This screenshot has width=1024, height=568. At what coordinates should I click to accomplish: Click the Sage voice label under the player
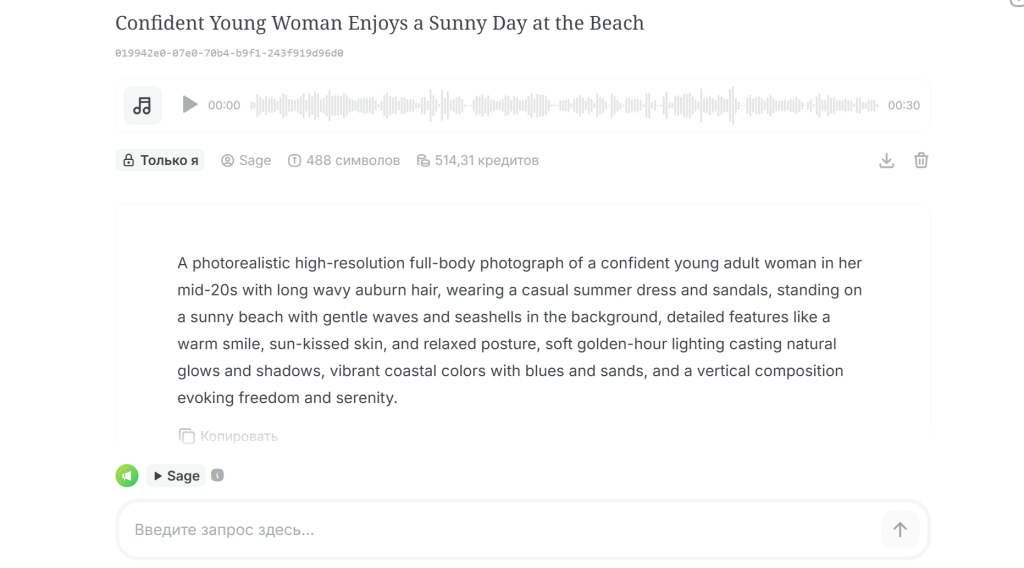pos(246,161)
